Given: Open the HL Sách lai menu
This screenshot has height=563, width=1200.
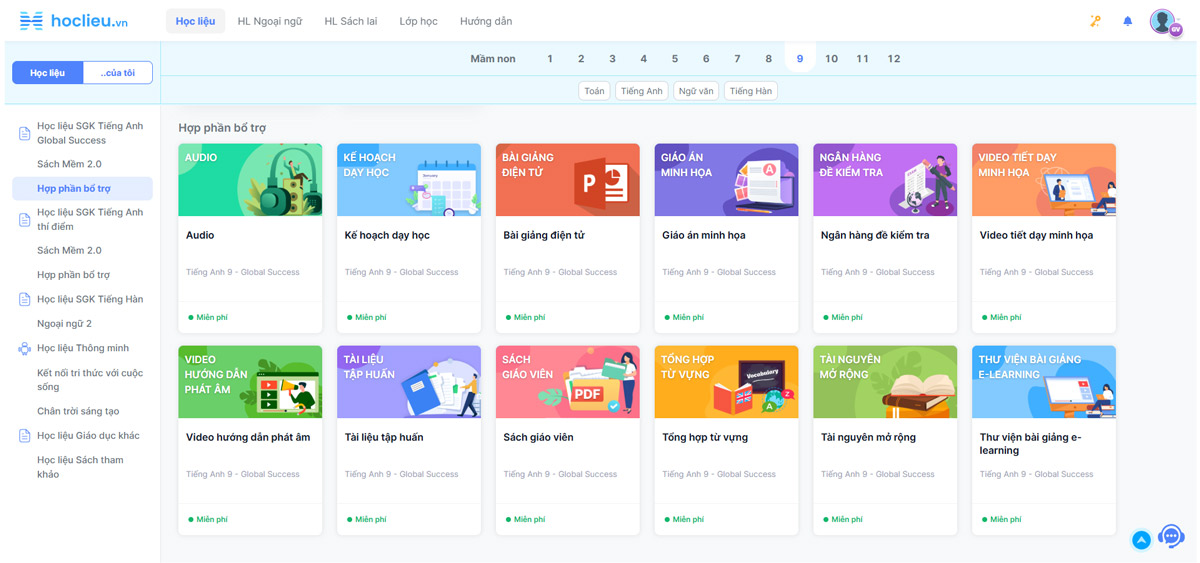Looking at the screenshot, I should tap(351, 21).
